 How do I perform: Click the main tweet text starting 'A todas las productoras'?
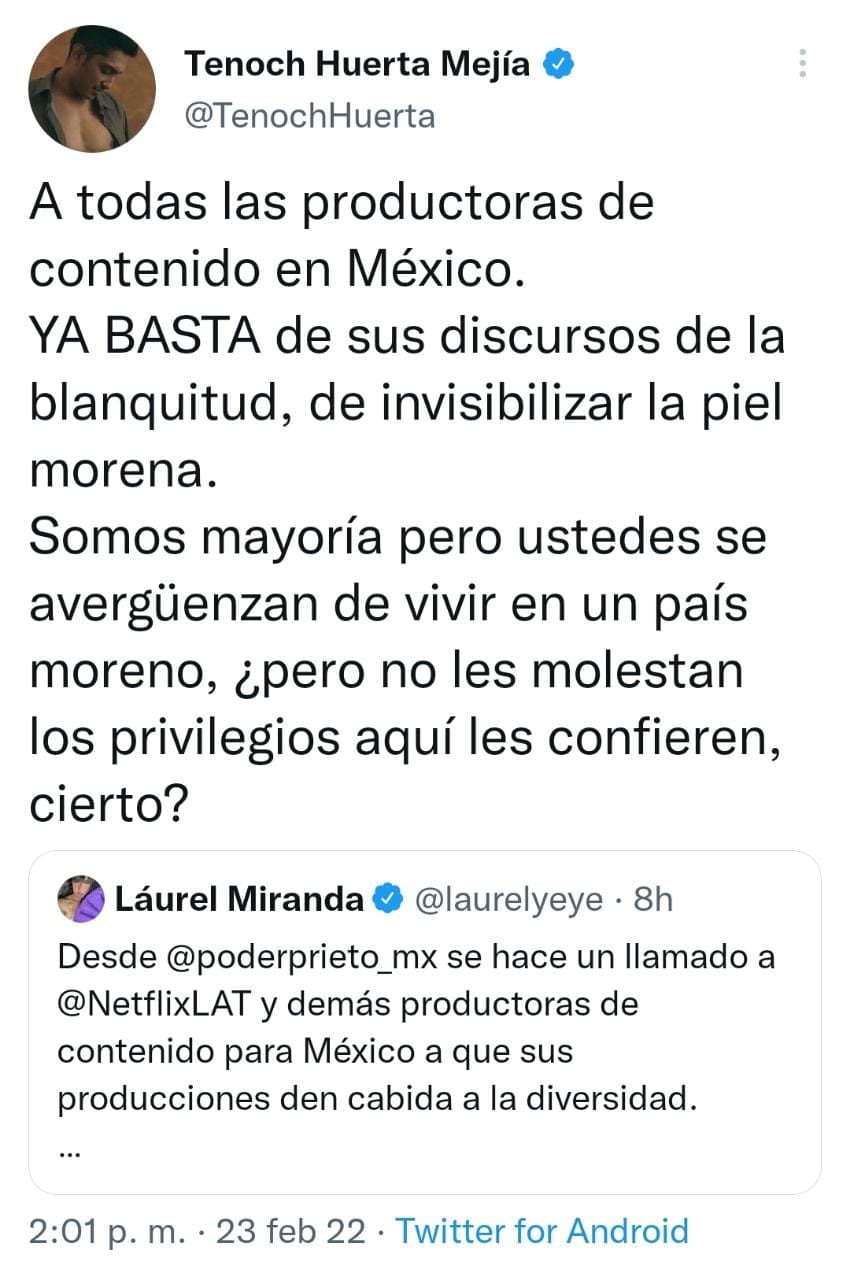pyautogui.click(x=340, y=204)
